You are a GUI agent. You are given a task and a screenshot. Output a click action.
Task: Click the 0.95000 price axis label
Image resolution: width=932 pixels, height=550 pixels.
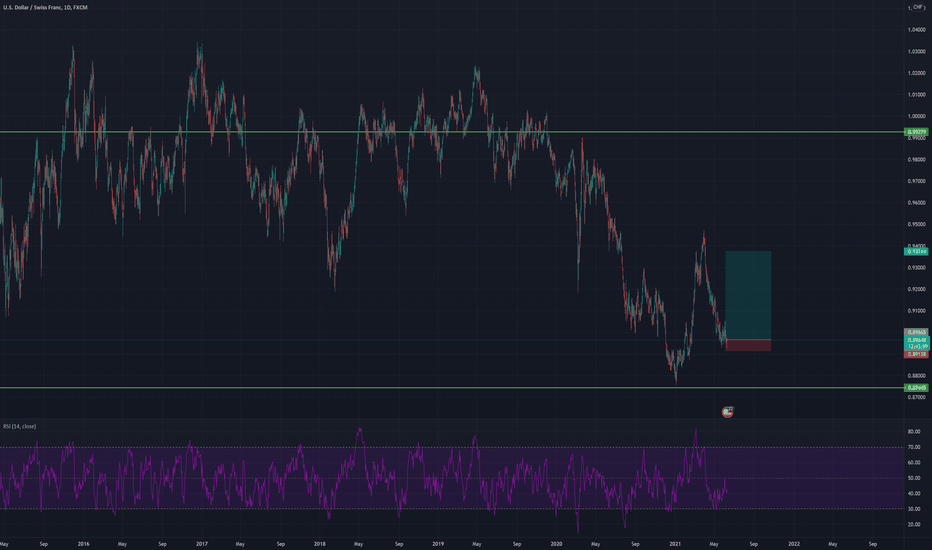click(917, 224)
